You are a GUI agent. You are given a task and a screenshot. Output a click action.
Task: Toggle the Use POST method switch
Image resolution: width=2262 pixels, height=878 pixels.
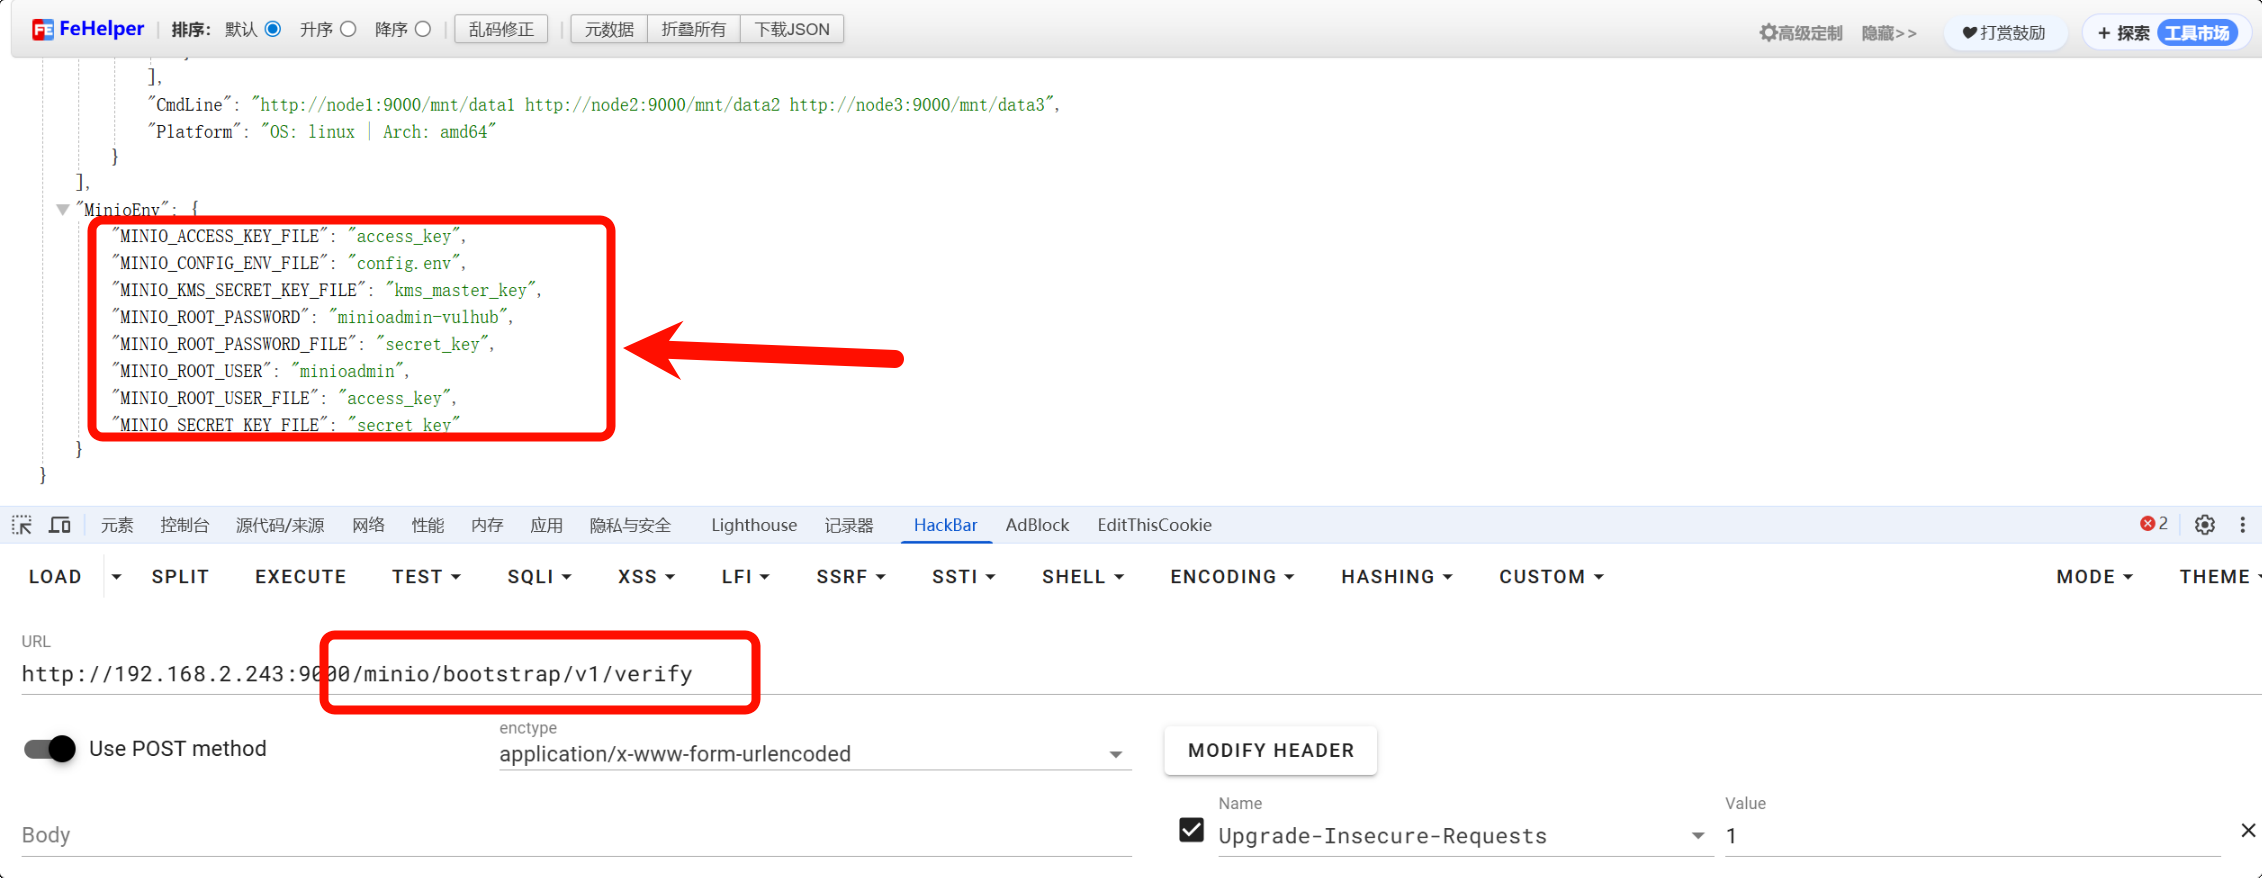(50, 749)
